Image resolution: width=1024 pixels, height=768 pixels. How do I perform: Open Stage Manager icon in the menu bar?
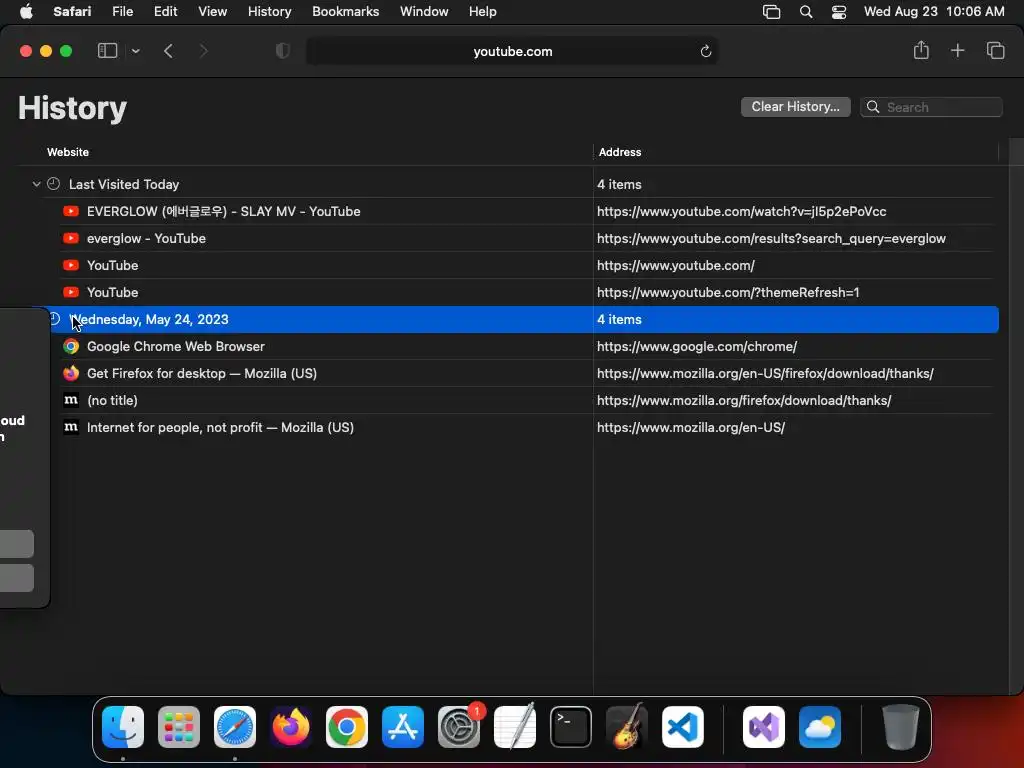click(771, 12)
